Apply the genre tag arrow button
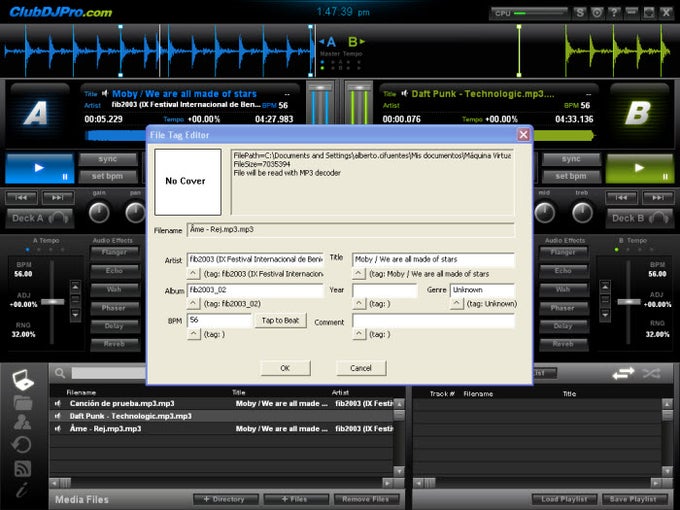The width and height of the screenshot is (680, 510). tap(457, 304)
